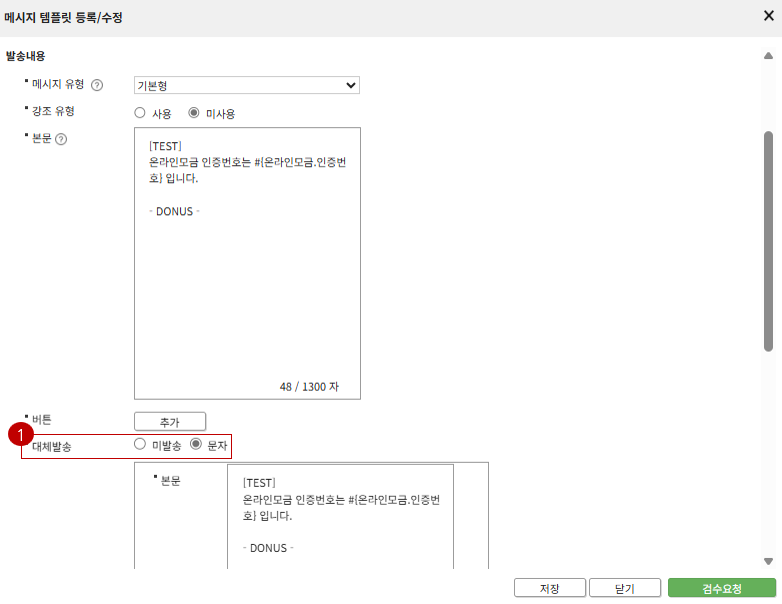Click the 닫기 button
Viewport: 782px width, 604px height.
(x=624, y=588)
